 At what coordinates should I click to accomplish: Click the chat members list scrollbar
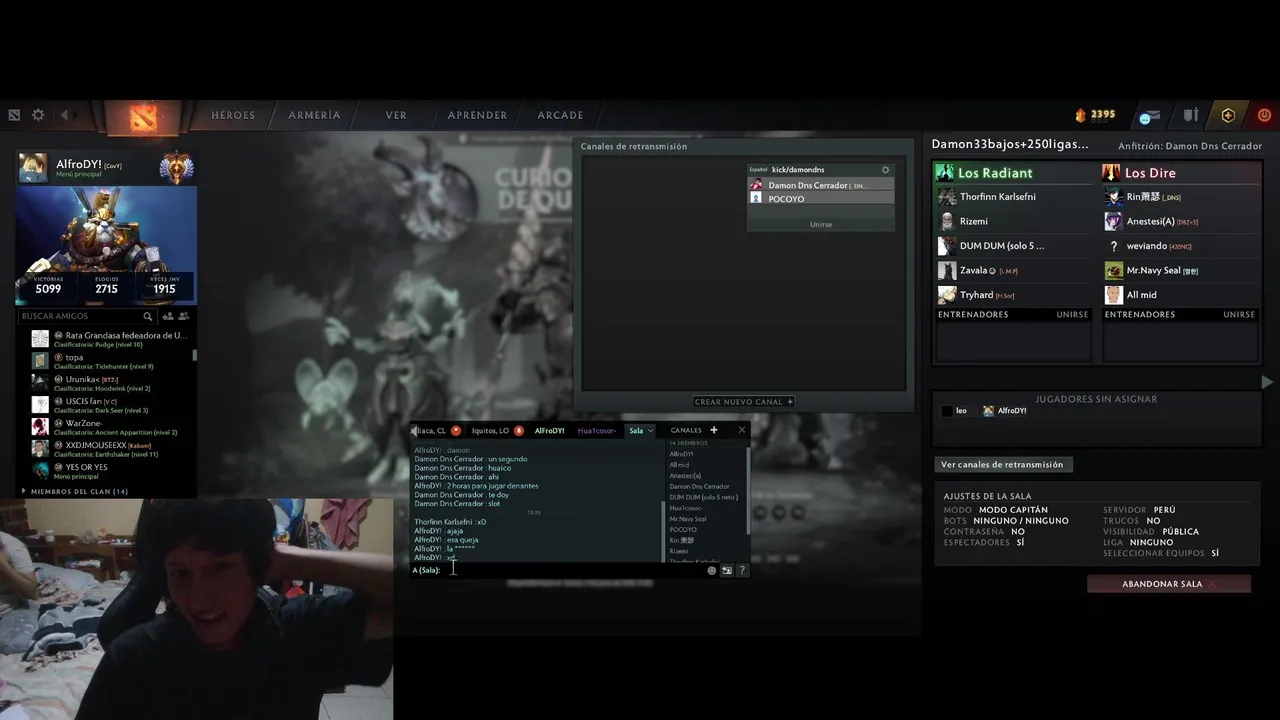[749, 490]
